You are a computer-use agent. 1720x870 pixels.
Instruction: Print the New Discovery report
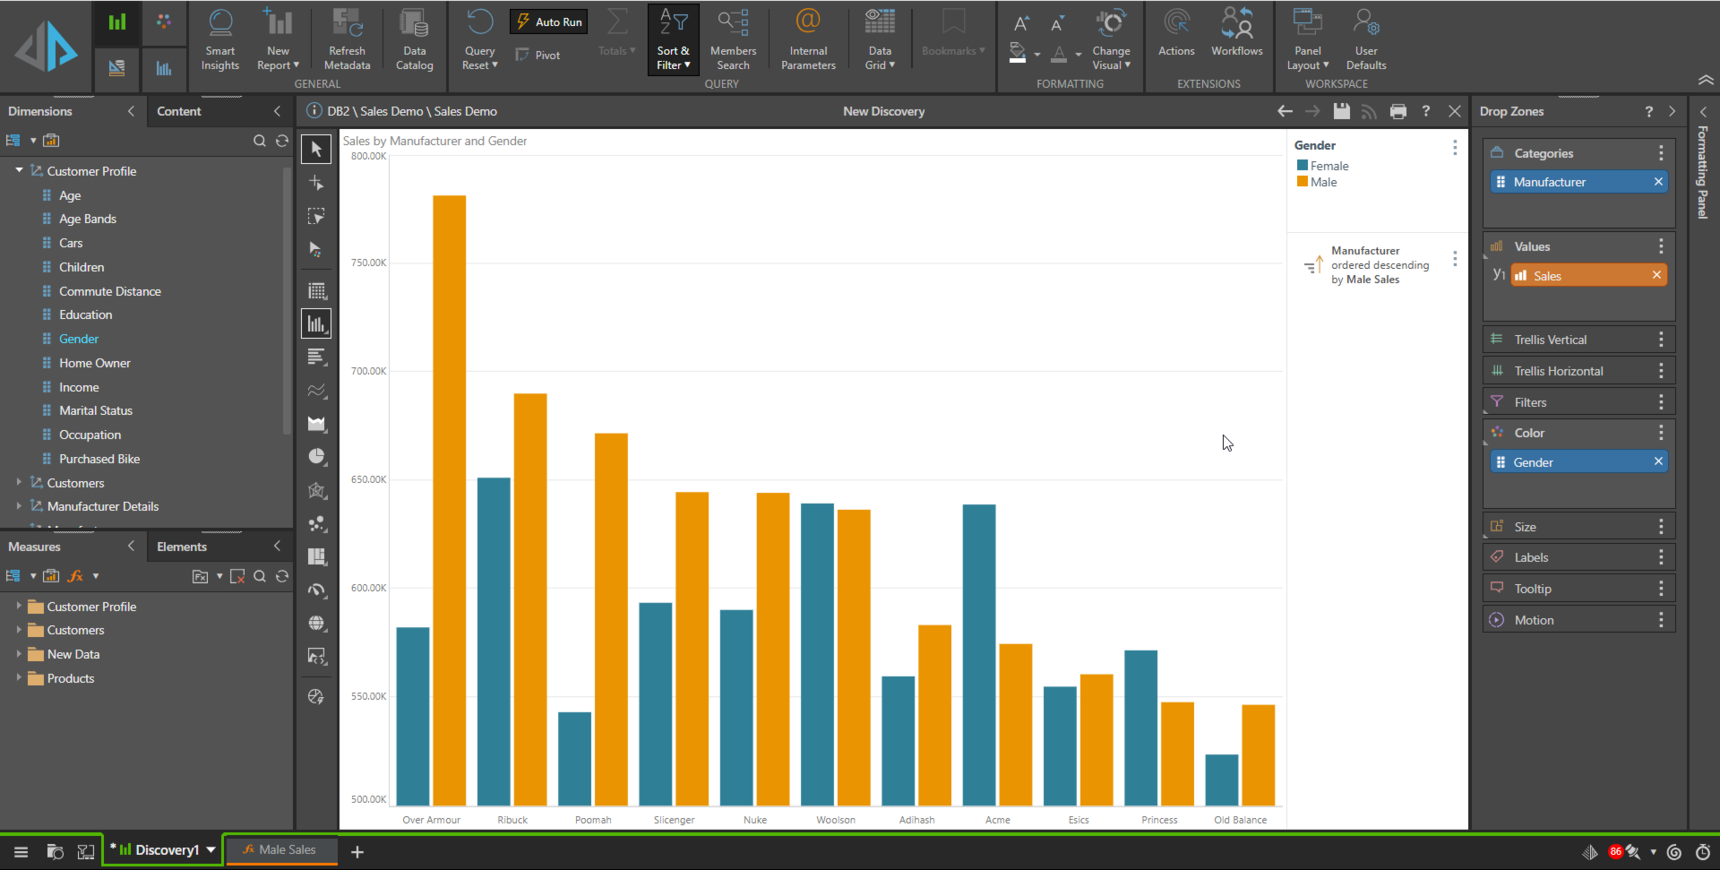click(1398, 111)
